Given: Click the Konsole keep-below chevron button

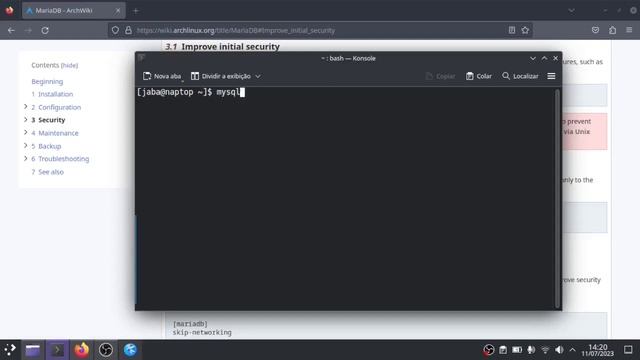Looking at the screenshot, I should pyautogui.click(x=533, y=58).
